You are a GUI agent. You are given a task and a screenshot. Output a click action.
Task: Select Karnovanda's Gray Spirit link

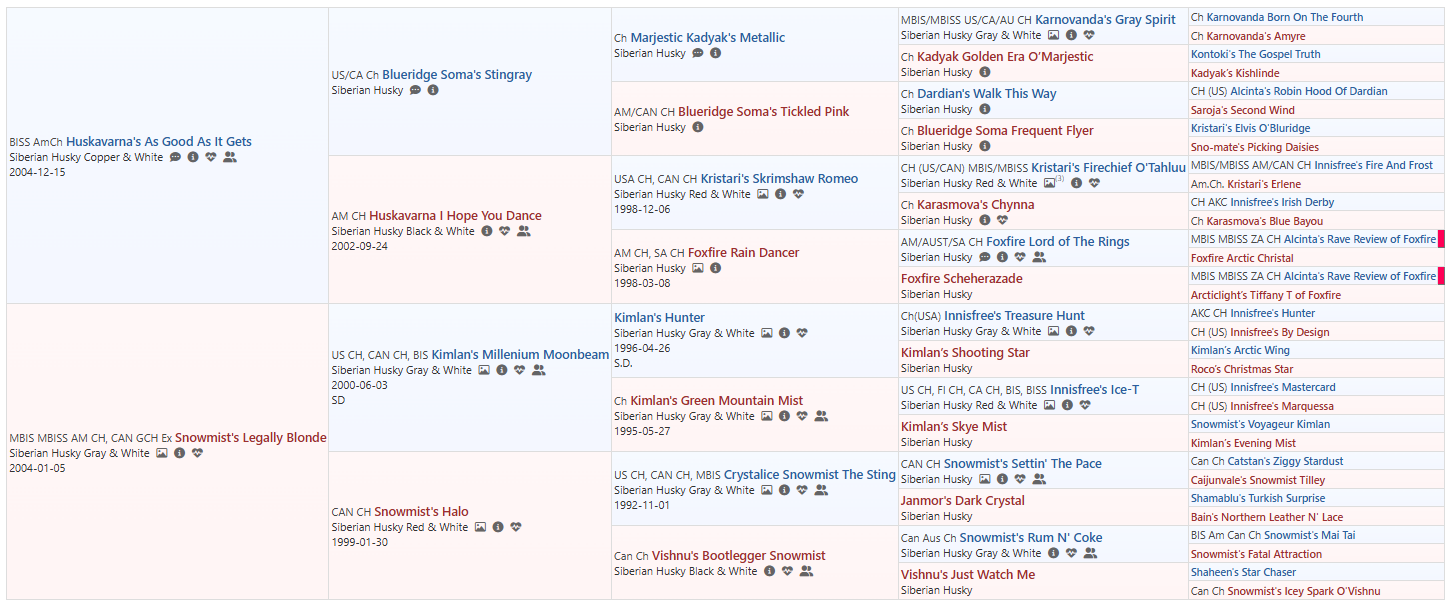[1105, 19]
